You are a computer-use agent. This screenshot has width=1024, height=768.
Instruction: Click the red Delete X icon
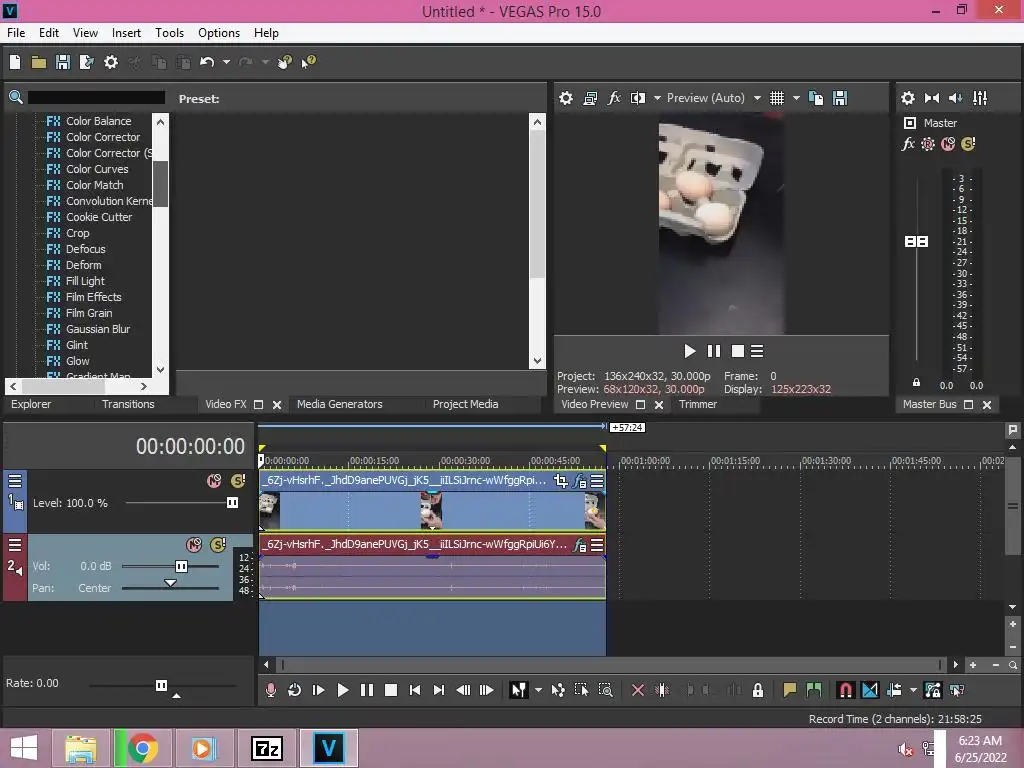click(638, 690)
